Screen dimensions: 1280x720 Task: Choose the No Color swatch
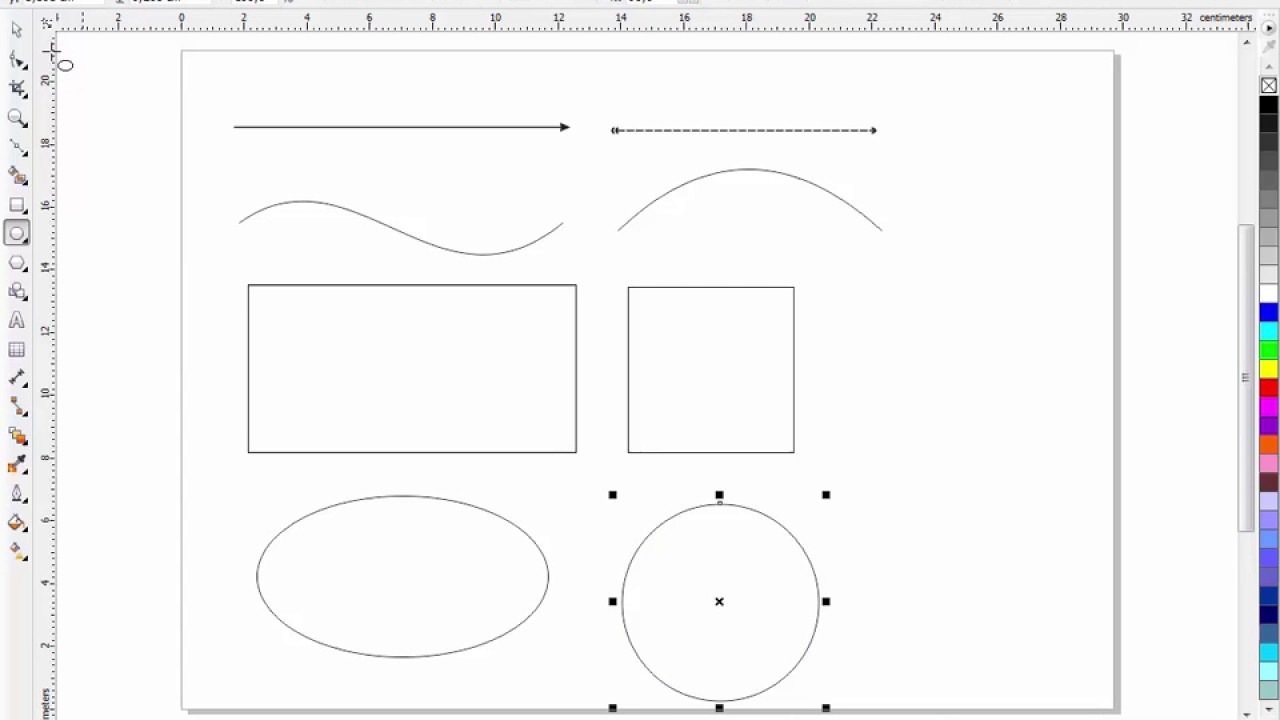1268,85
